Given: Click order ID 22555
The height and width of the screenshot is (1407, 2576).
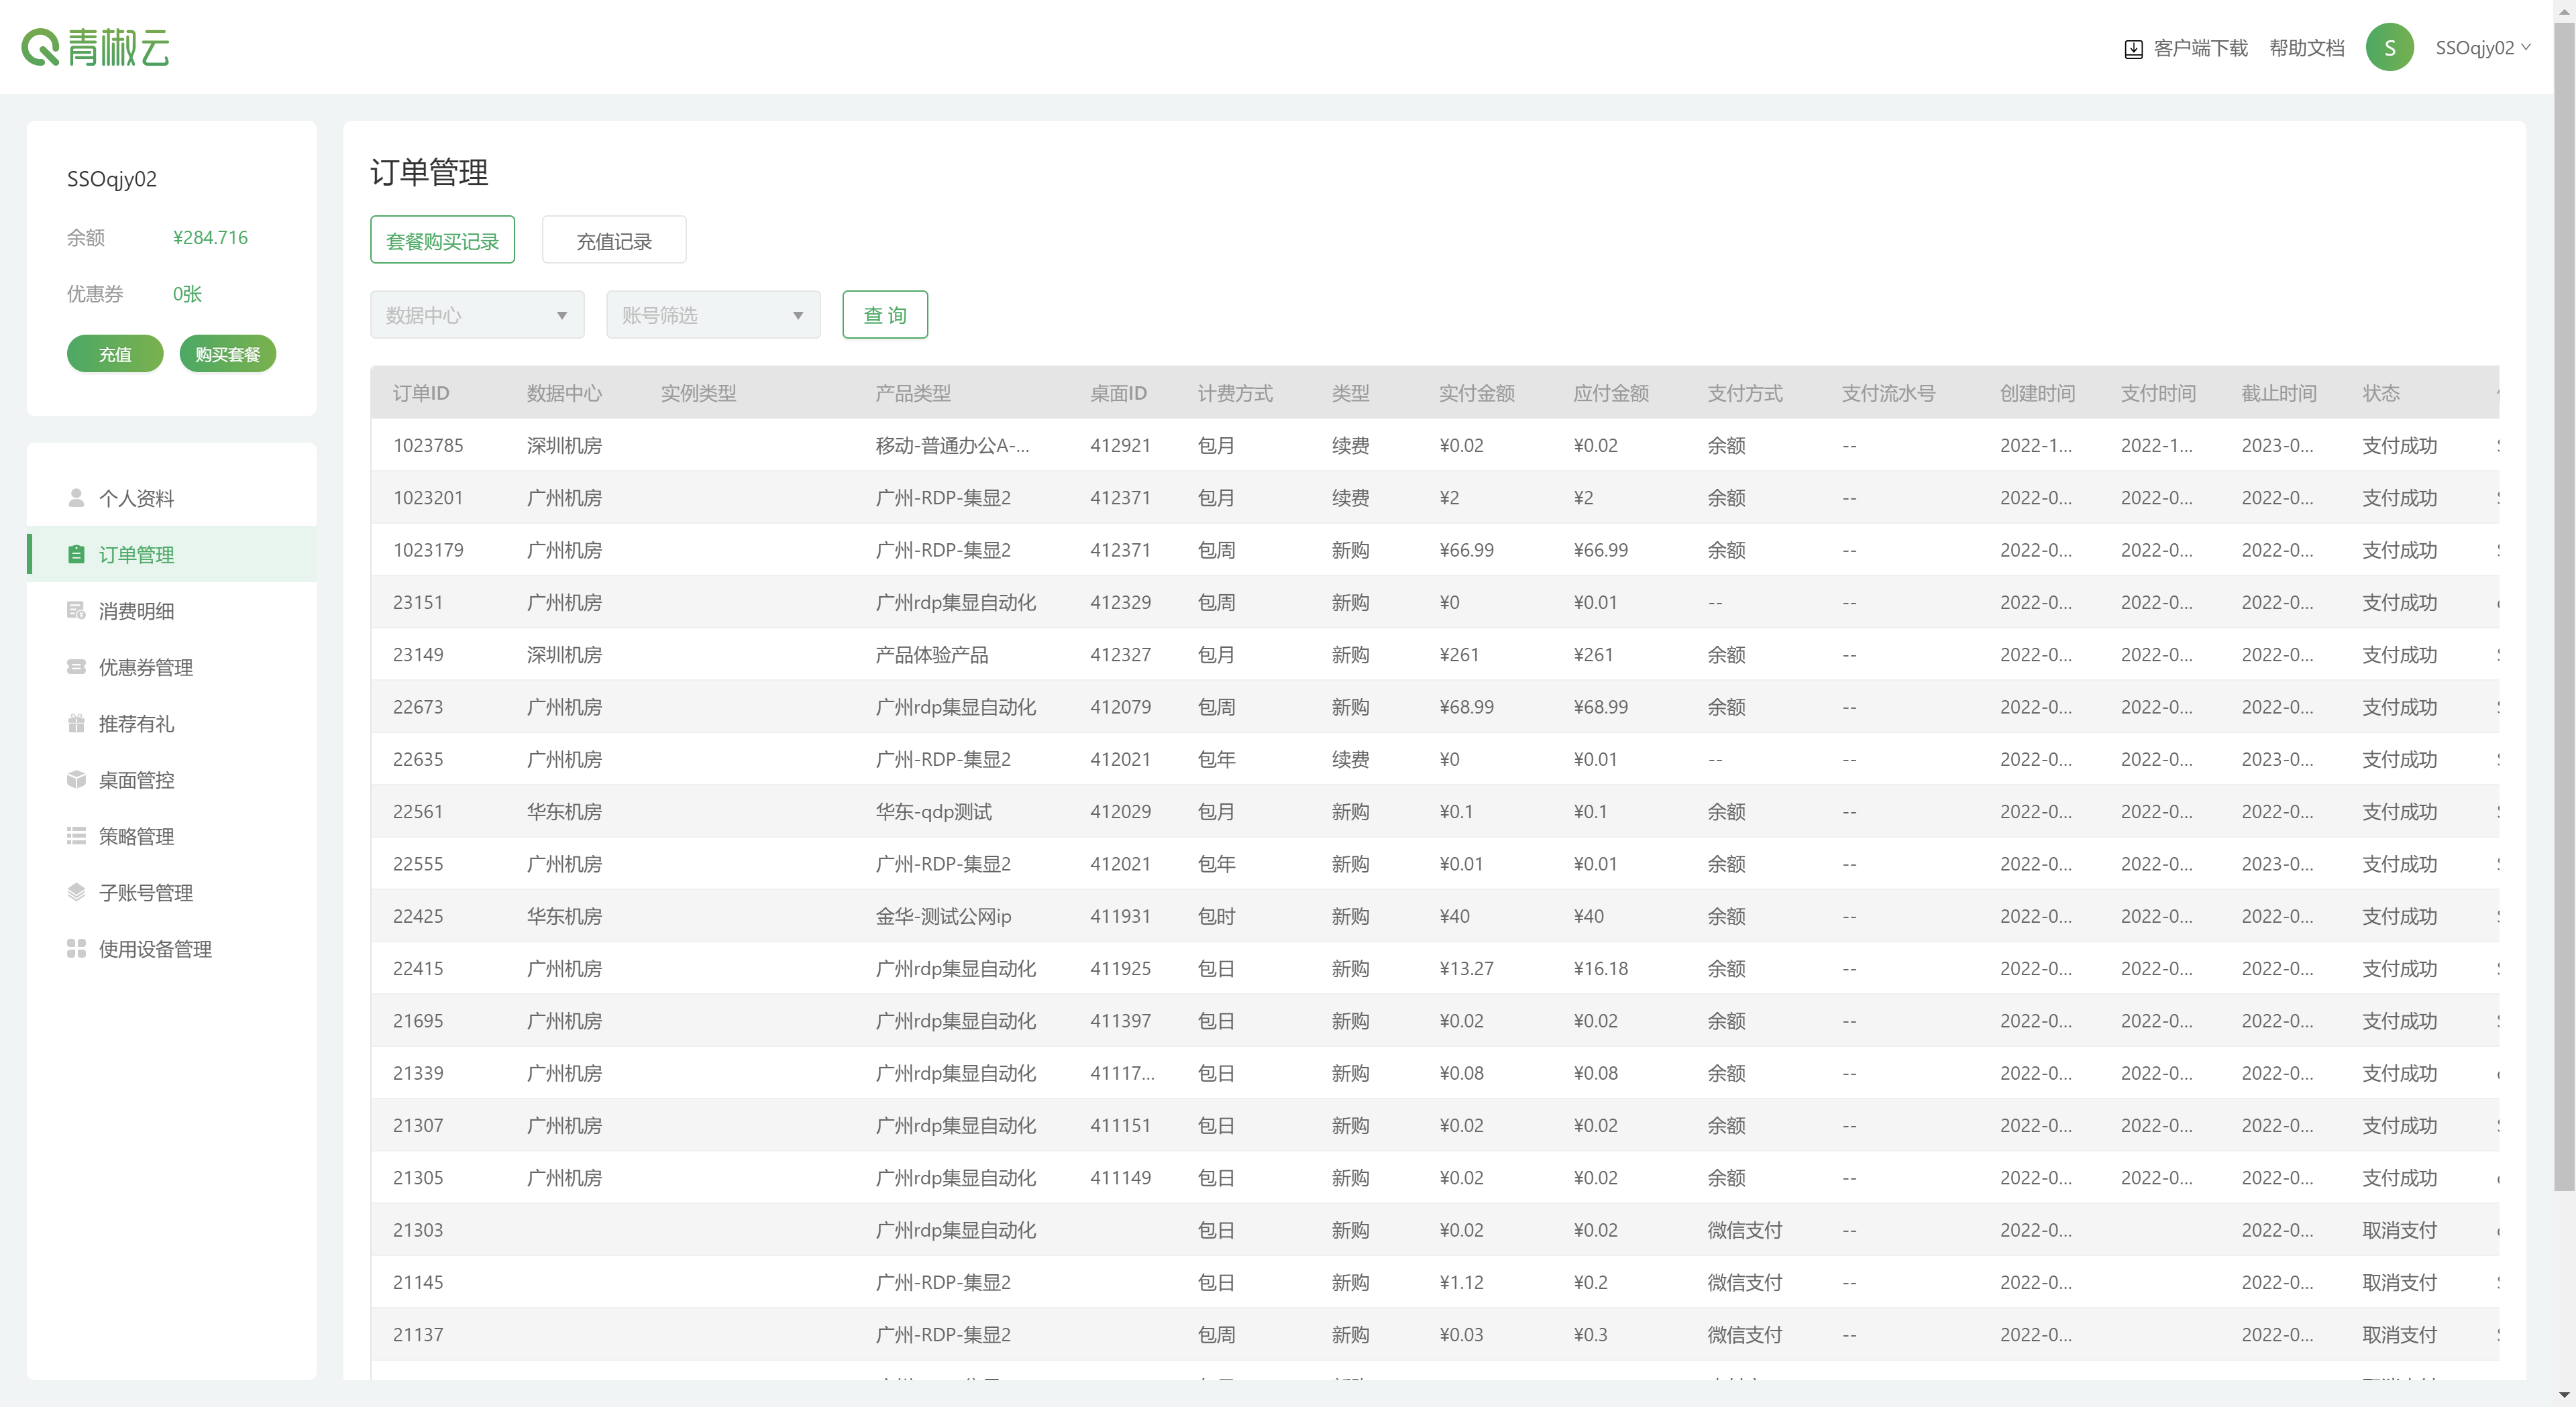Looking at the screenshot, I should coord(418,864).
